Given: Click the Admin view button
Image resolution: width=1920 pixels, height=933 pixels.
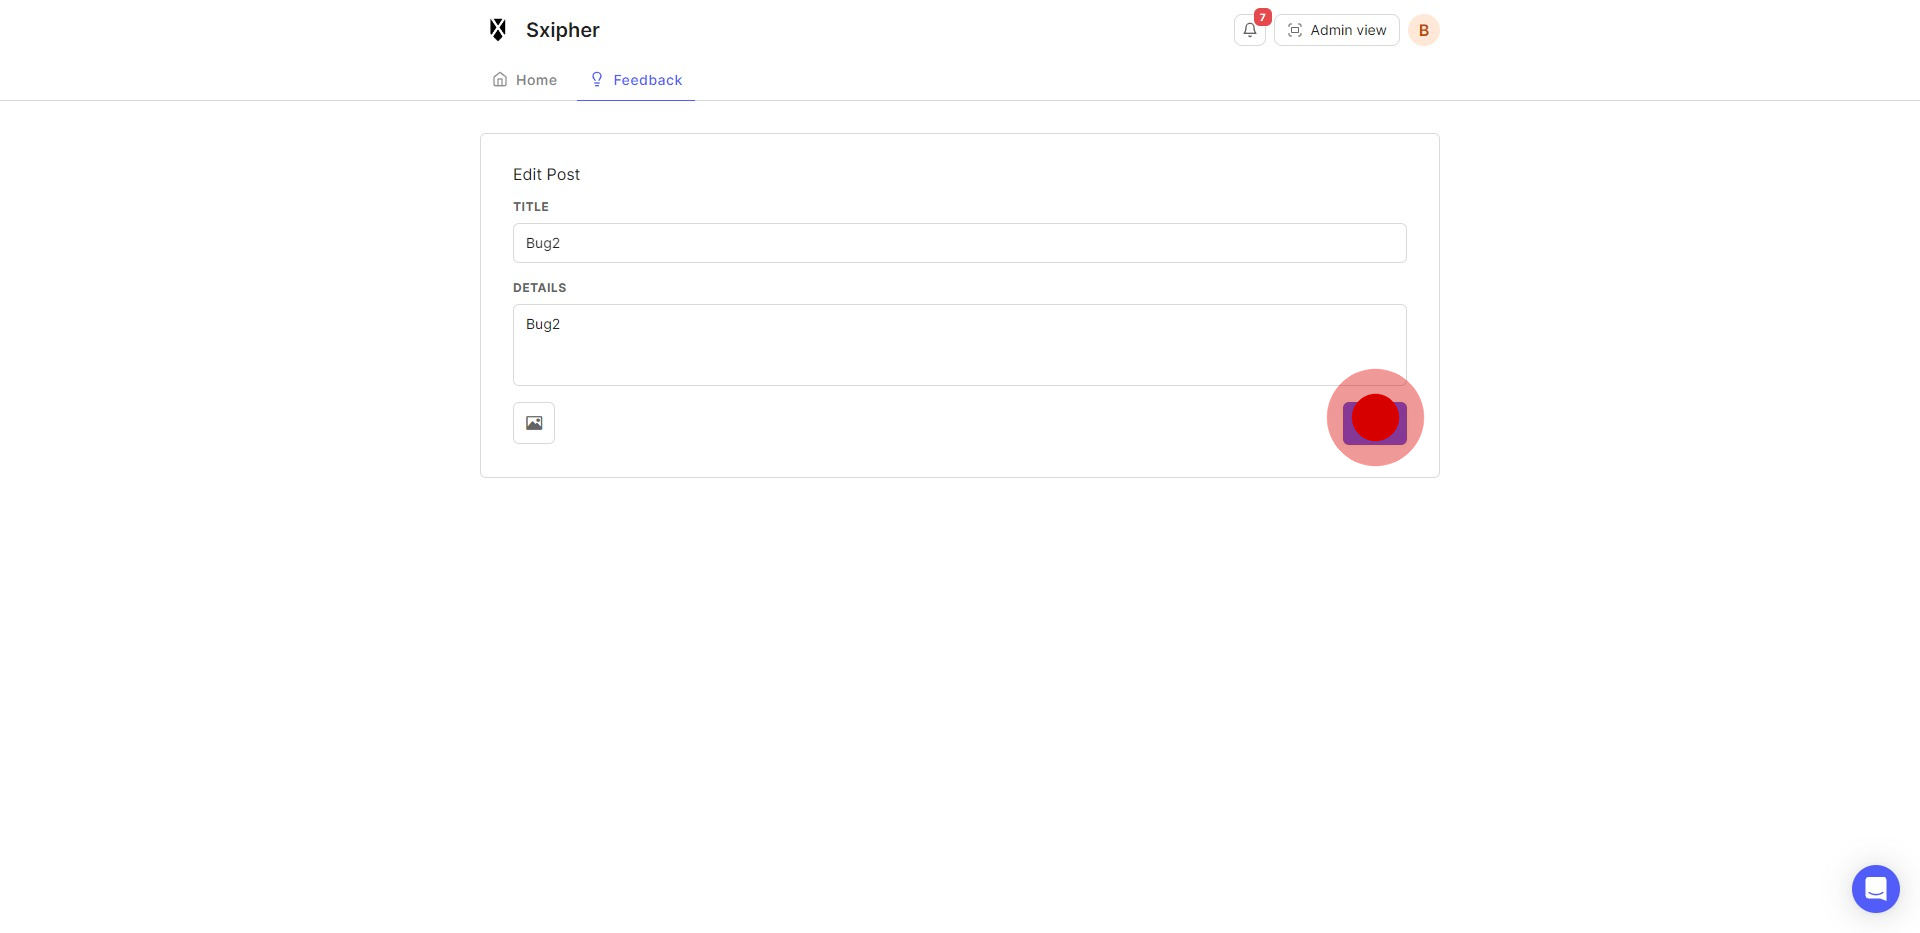Looking at the screenshot, I should click(x=1336, y=30).
